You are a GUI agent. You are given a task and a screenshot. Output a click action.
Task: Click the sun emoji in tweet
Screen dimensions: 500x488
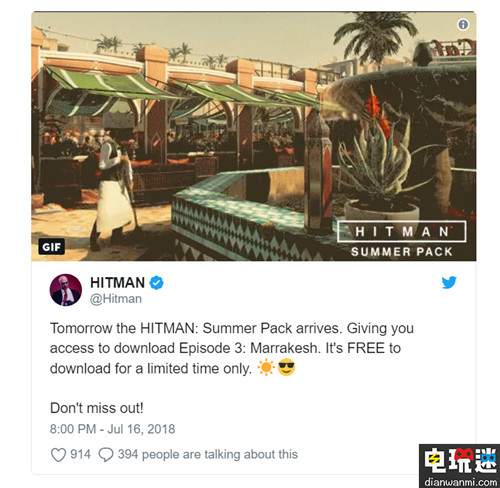pyautogui.click(x=266, y=367)
